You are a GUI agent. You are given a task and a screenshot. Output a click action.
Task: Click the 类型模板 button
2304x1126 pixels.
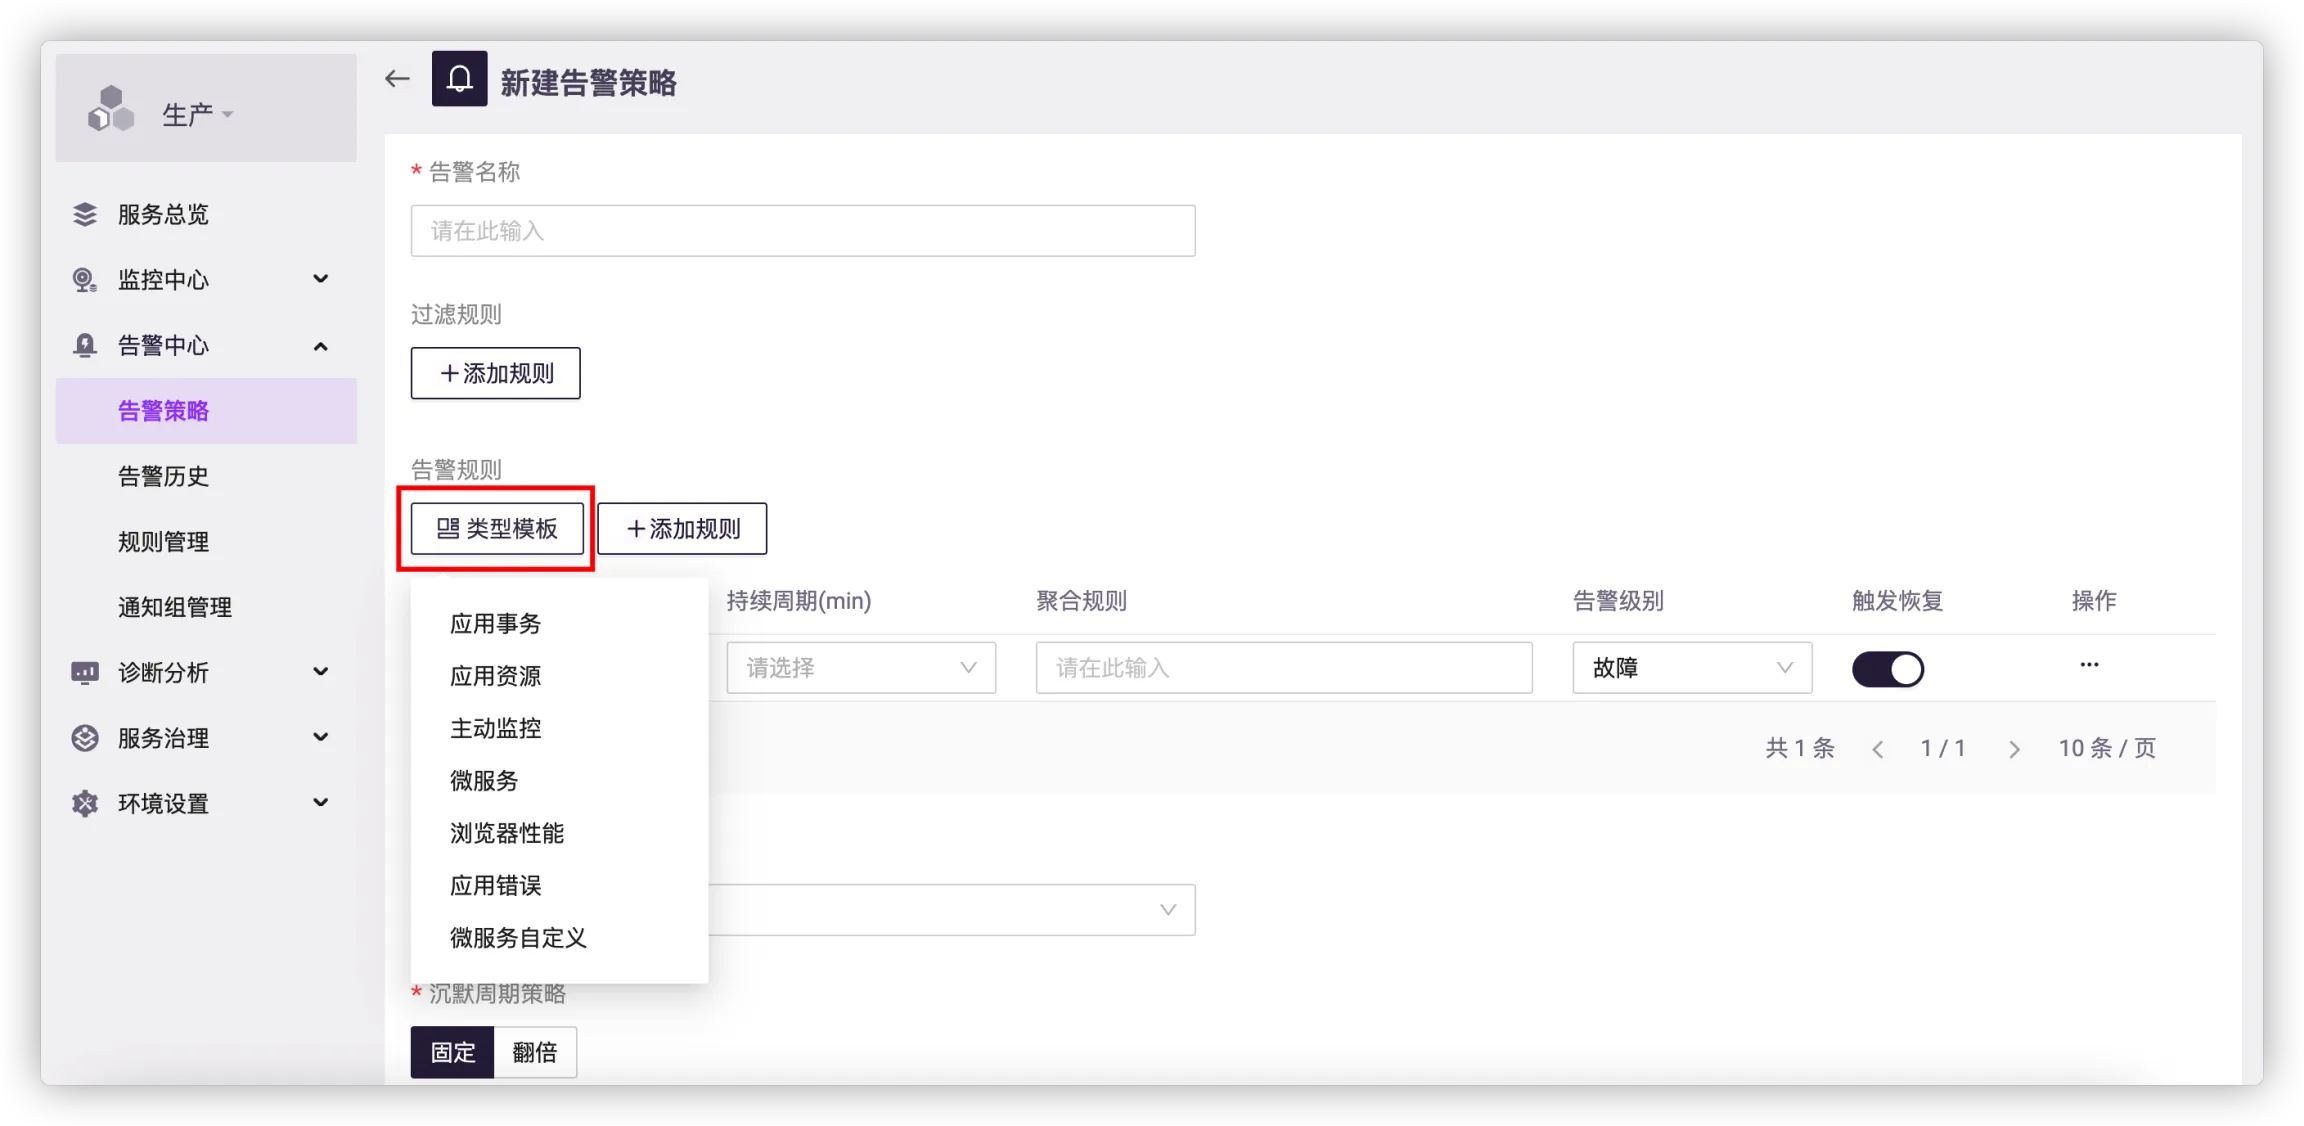497,528
